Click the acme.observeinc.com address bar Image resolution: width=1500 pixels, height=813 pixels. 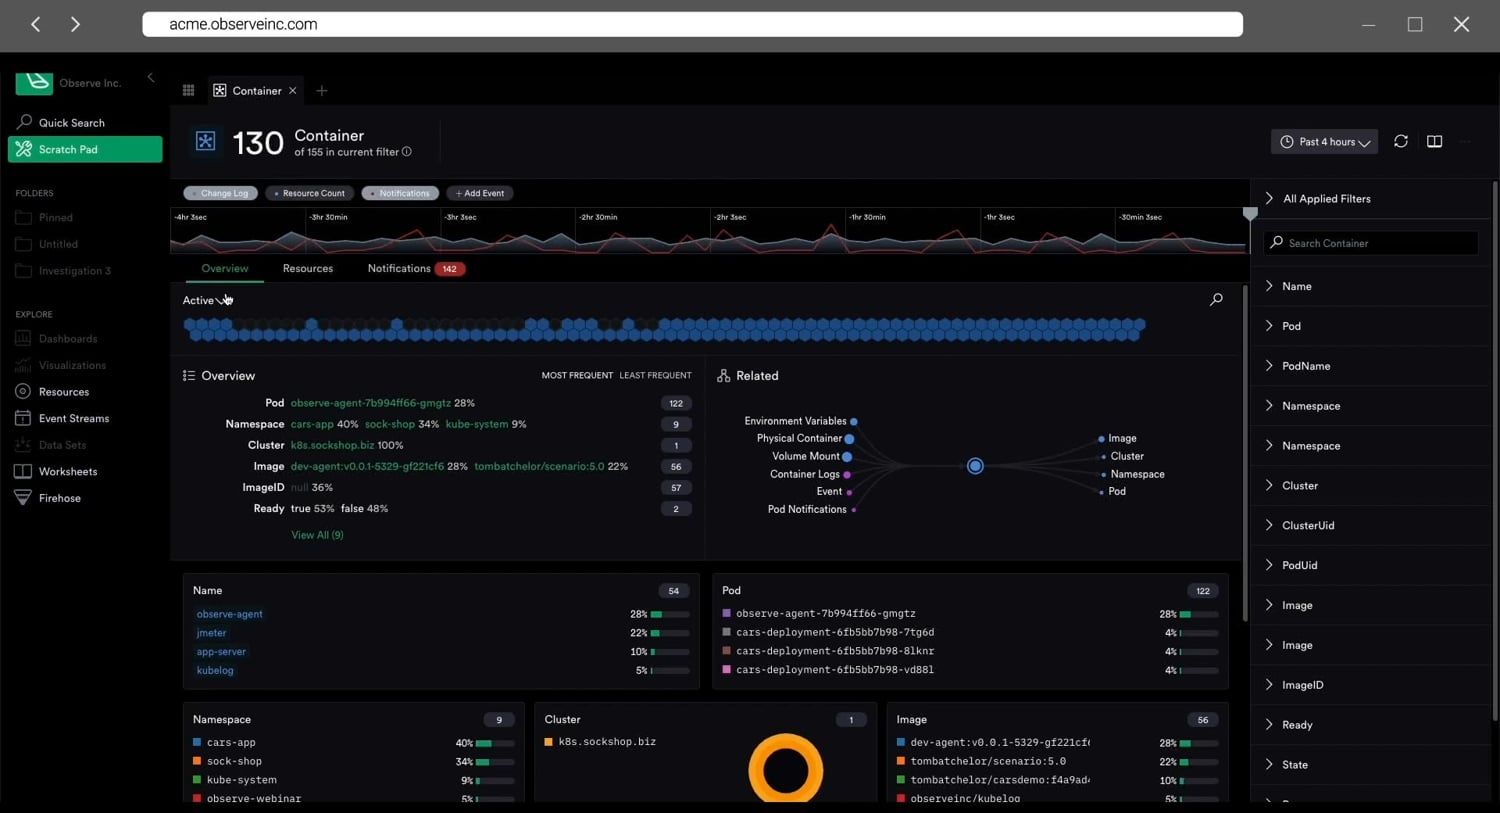(x=692, y=24)
